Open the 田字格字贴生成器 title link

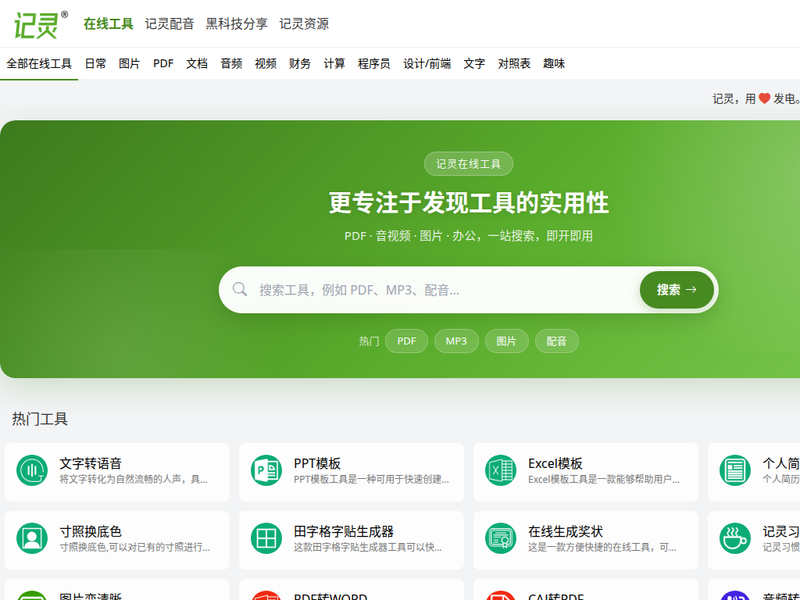pos(343,531)
